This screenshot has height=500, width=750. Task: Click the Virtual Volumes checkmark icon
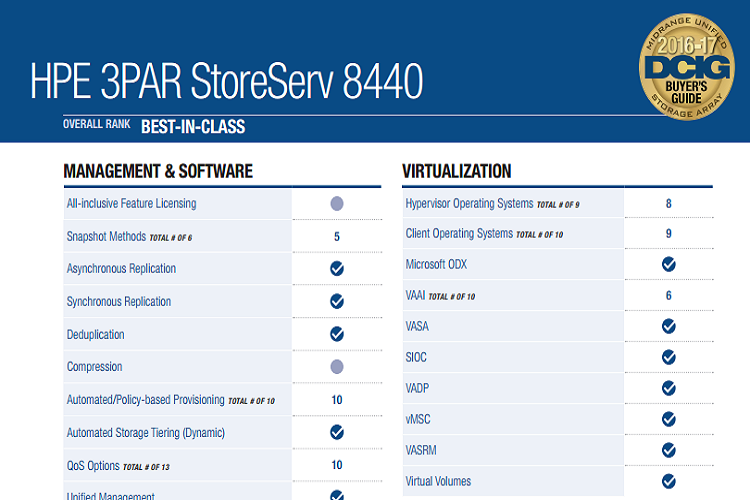click(x=668, y=481)
